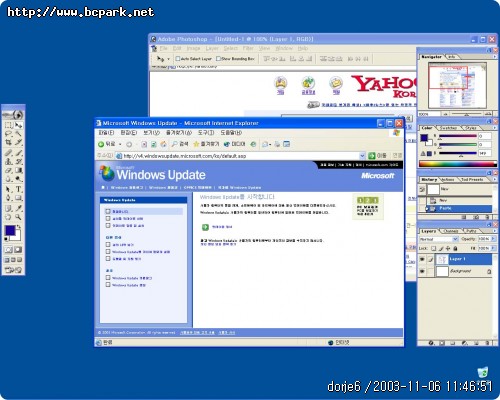Toggle lock position in Layers panel
Screen dimensions: 500x400
[448, 248]
